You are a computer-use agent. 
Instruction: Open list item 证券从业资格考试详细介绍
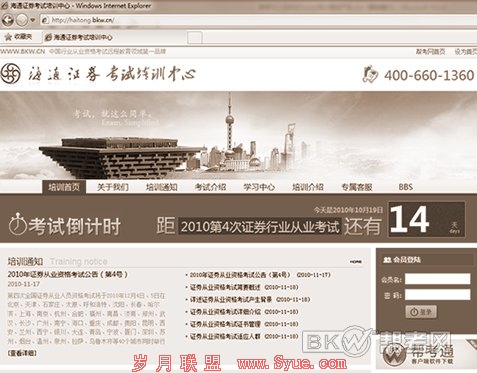point(244,312)
